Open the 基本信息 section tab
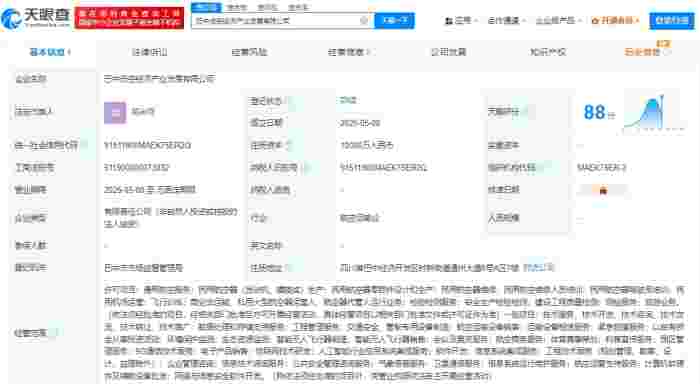This screenshot has width=700, height=384. [50, 52]
